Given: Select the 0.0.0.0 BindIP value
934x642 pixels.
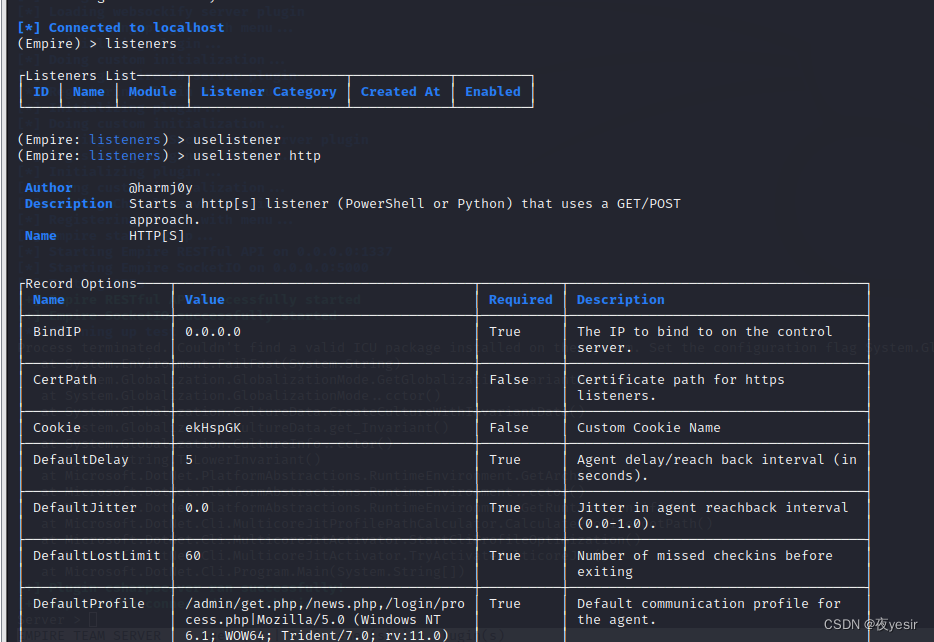Looking at the screenshot, I should [213, 332].
